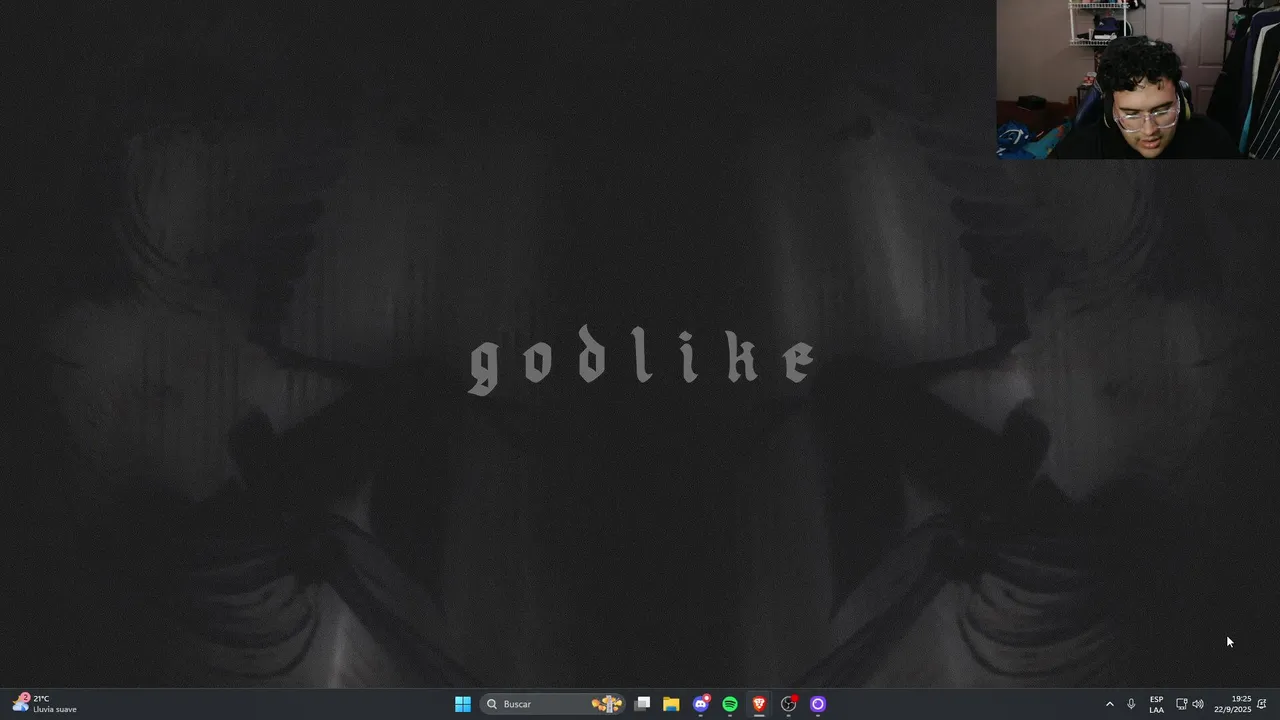This screenshot has width=1280, height=720.
Task: Click the webcam overlay video
Action: pyautogui.click(x=1138, y=79)
